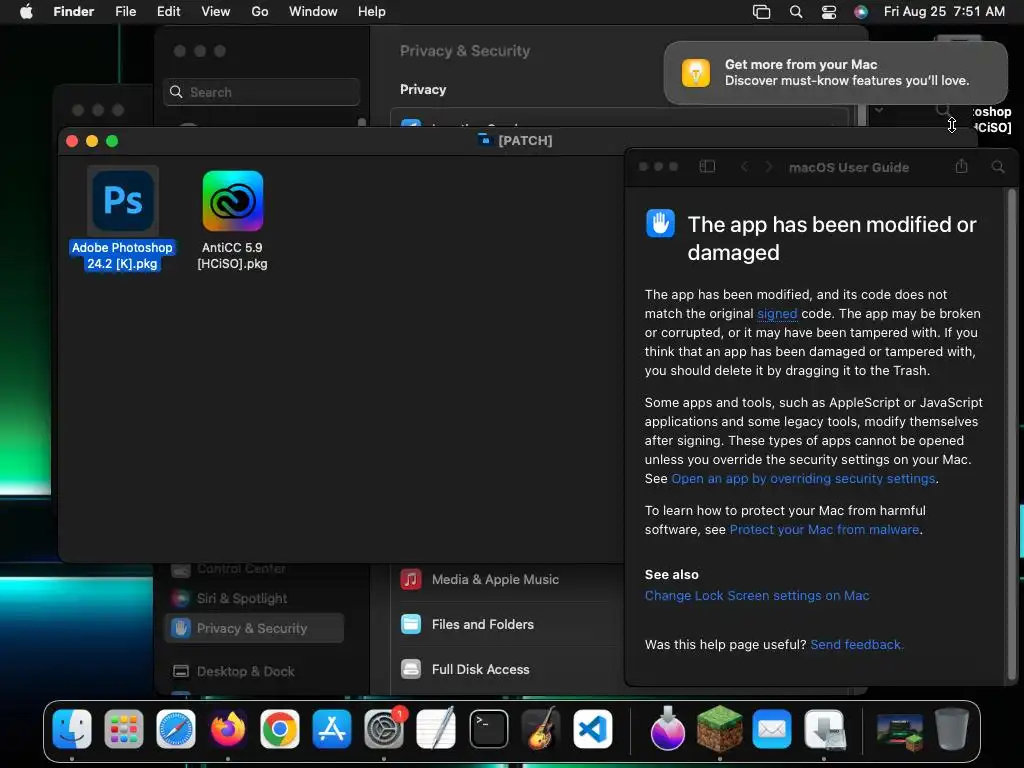This screenshot has height=768, width=1024.
Task: Open the Window menu
Action: point(313,12)
